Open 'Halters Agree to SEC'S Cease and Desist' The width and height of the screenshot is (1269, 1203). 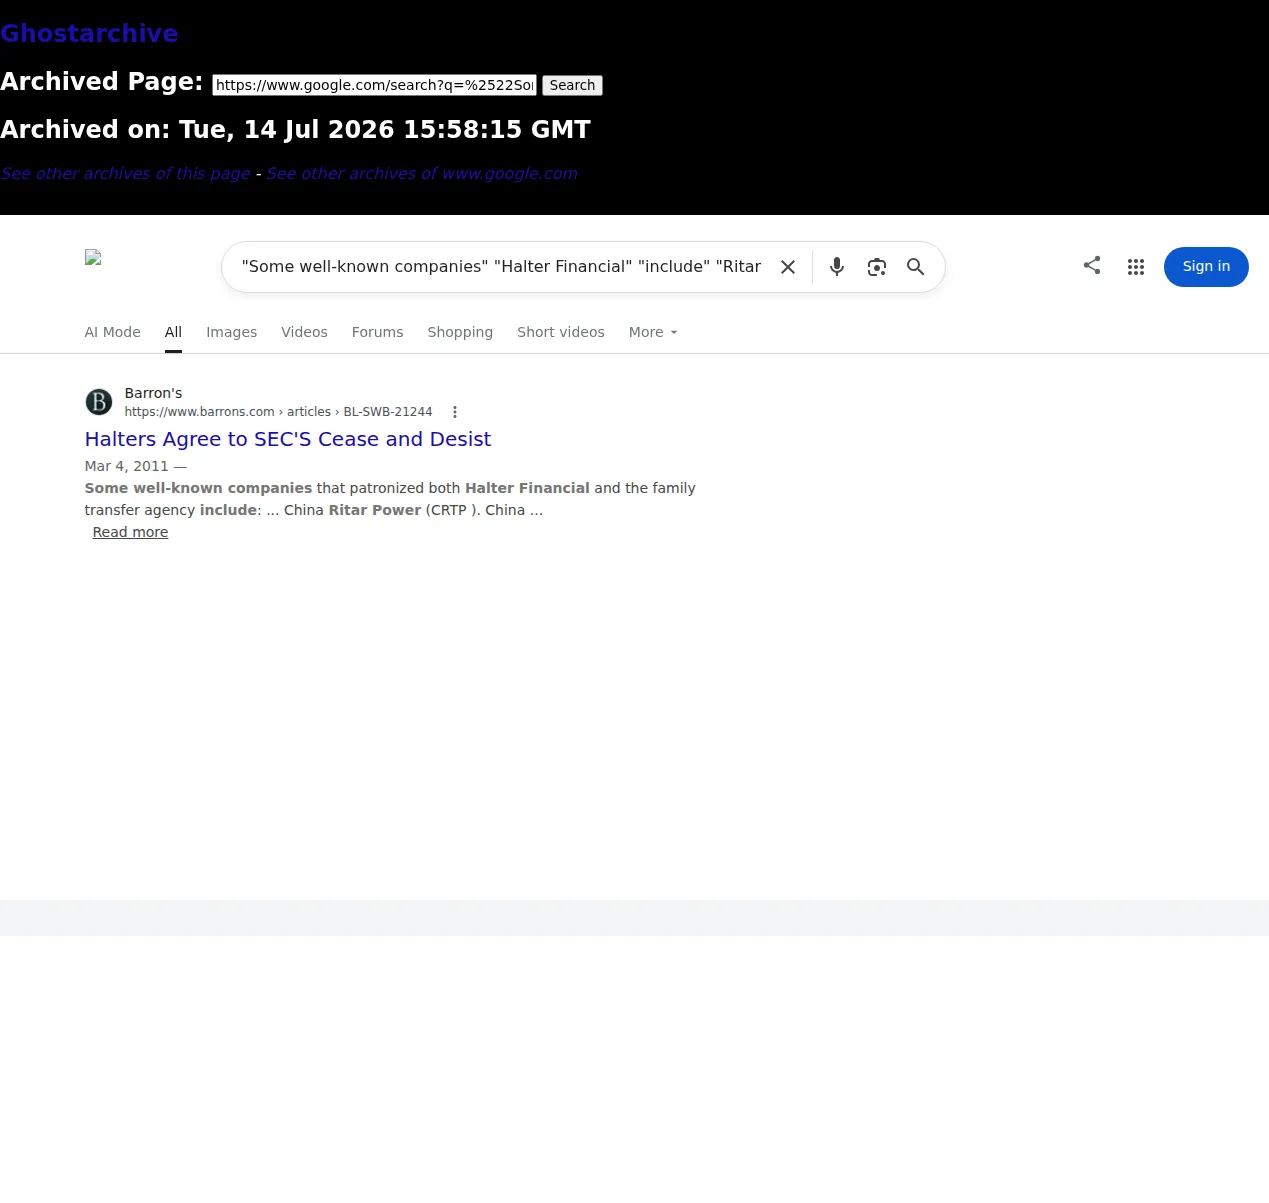288,439
